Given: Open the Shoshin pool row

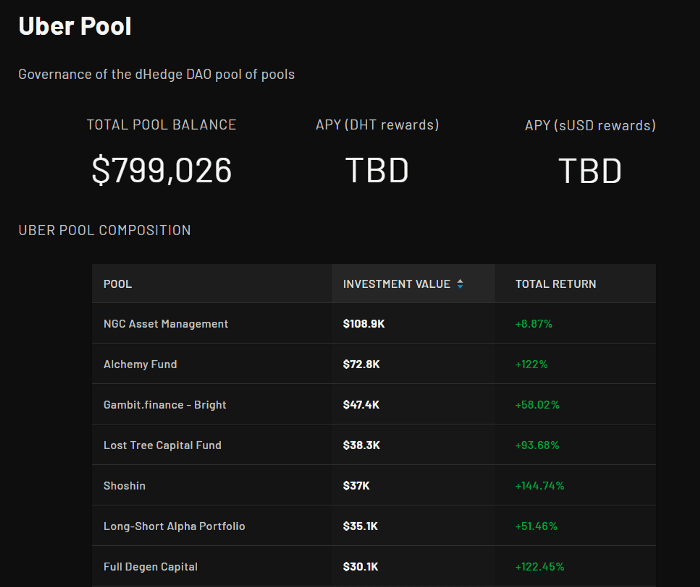Looking at the screenshot, I should tap(374, 485).
